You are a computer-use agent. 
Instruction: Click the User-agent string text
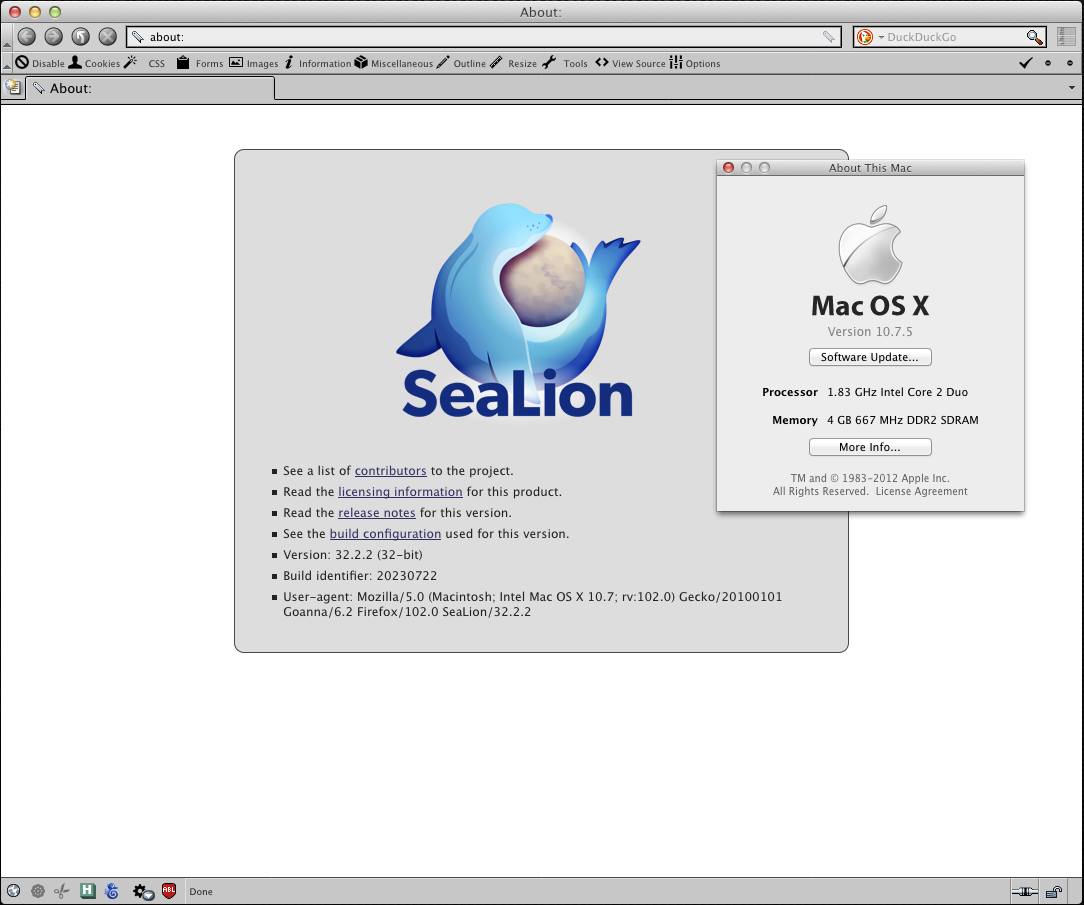532,604
